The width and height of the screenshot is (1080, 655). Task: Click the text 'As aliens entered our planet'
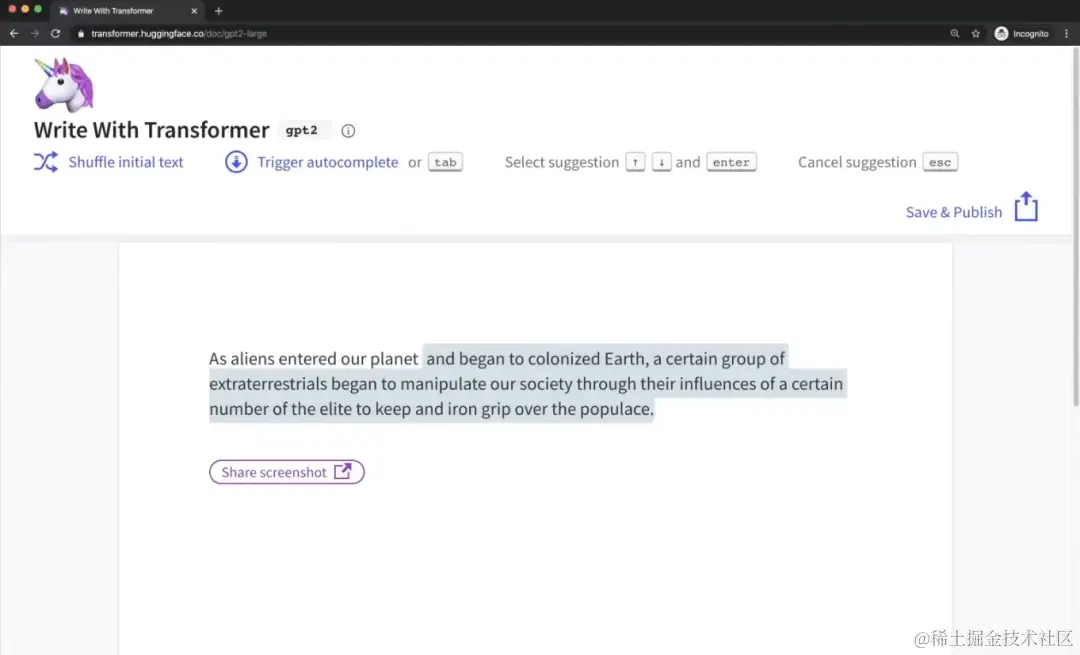(x=313, y=359)
